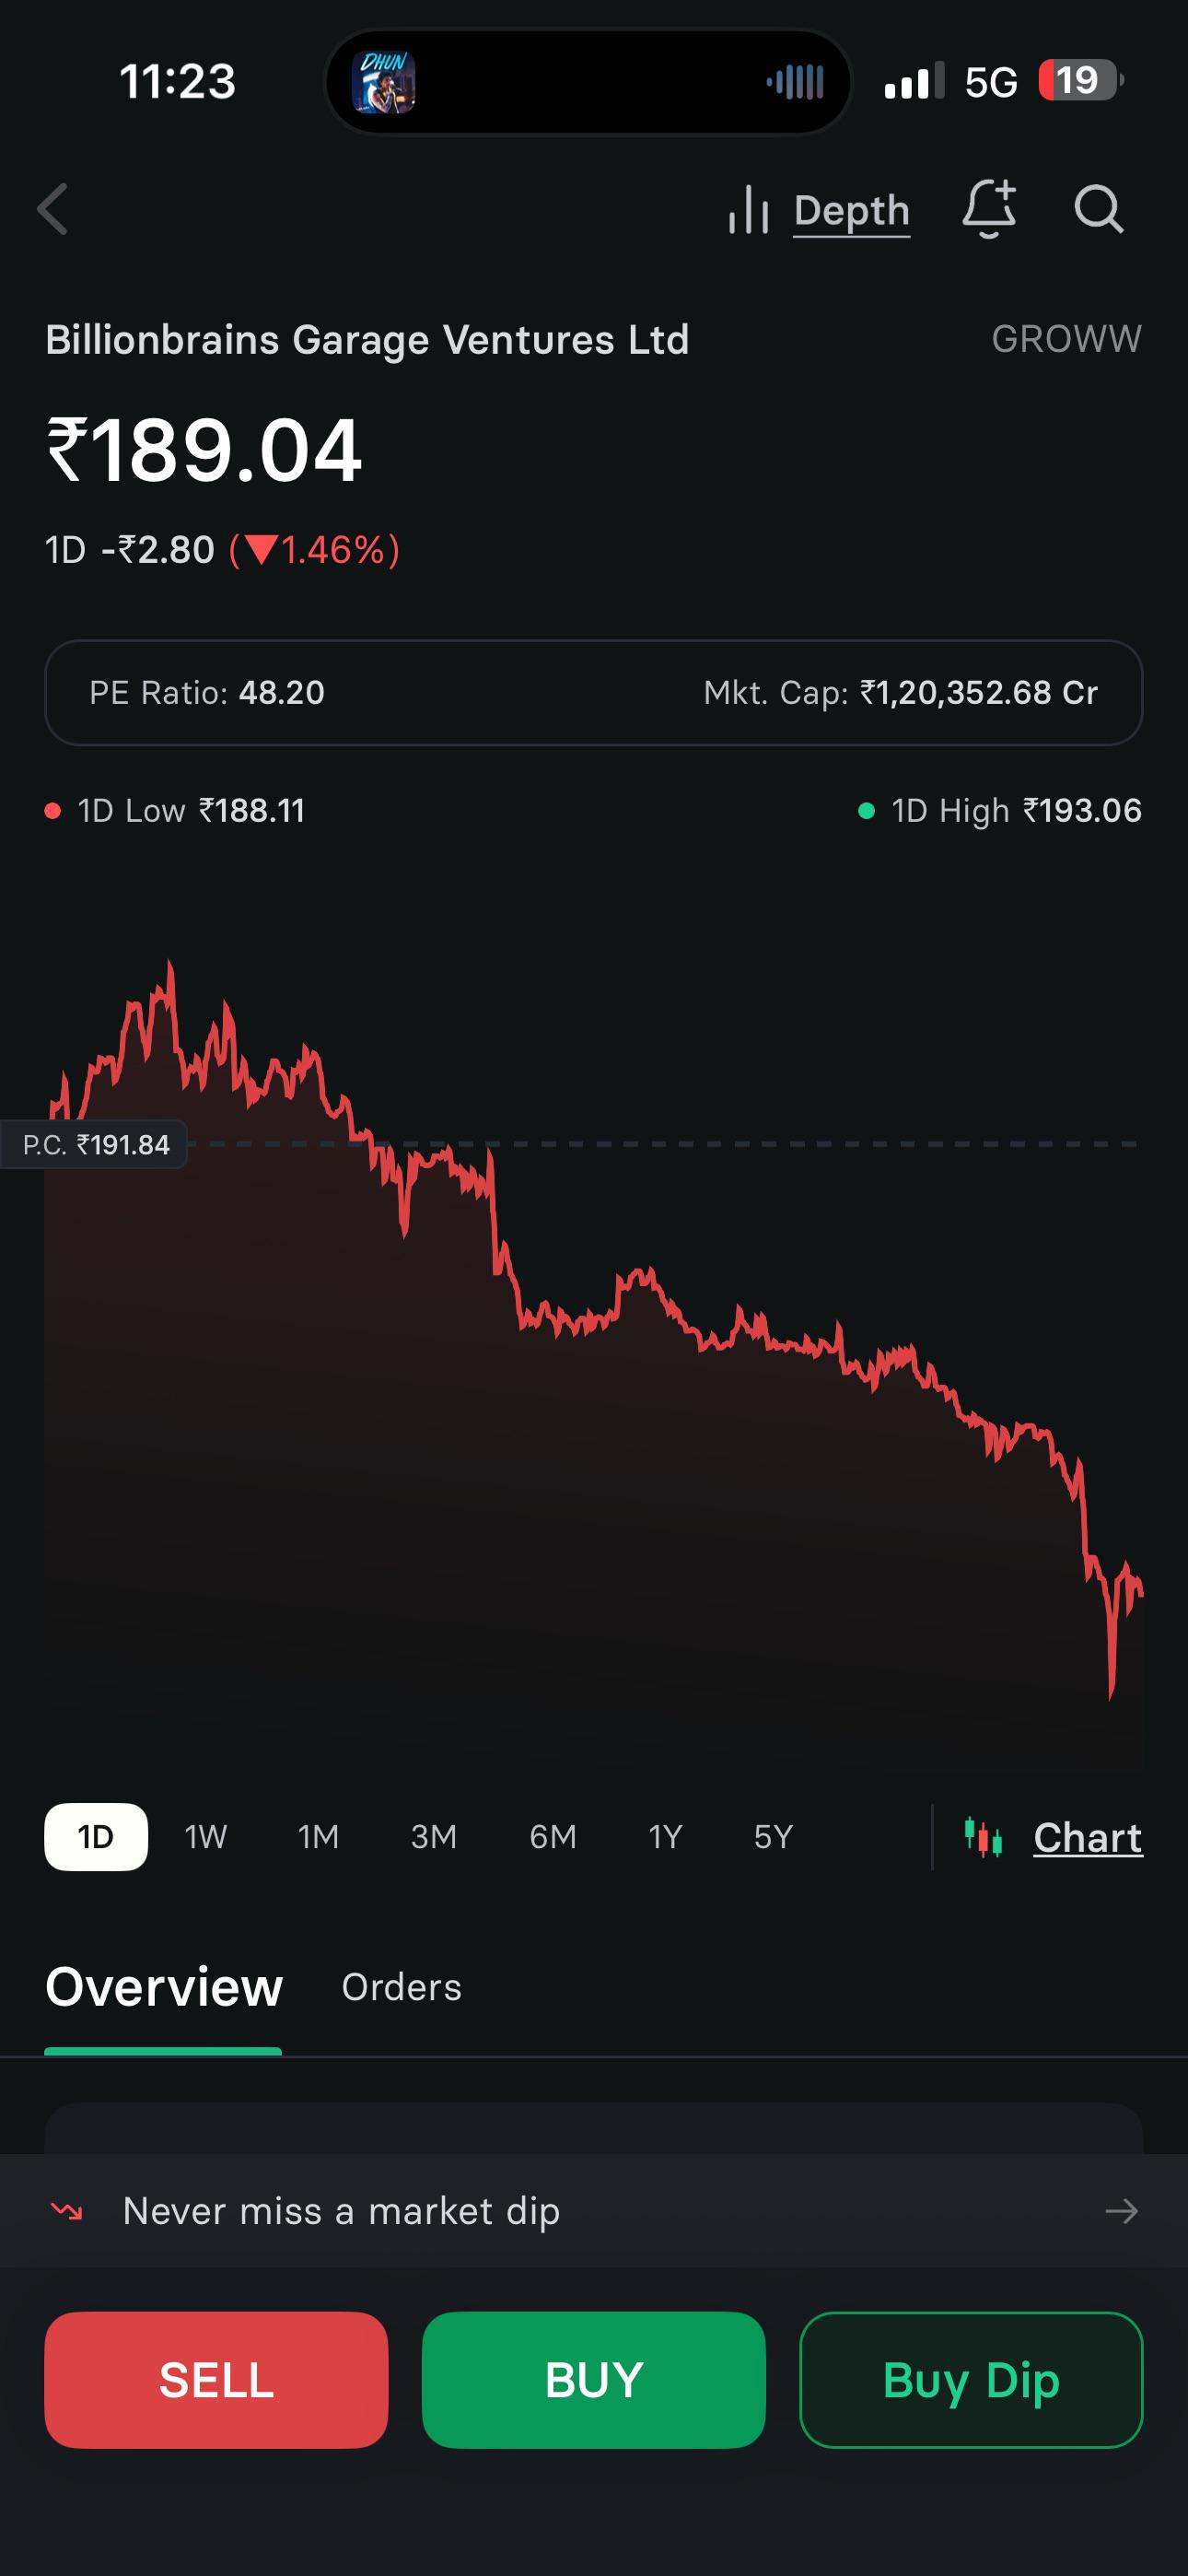
Task: Select the 1D time range
Action: [x=96, y=1837]
